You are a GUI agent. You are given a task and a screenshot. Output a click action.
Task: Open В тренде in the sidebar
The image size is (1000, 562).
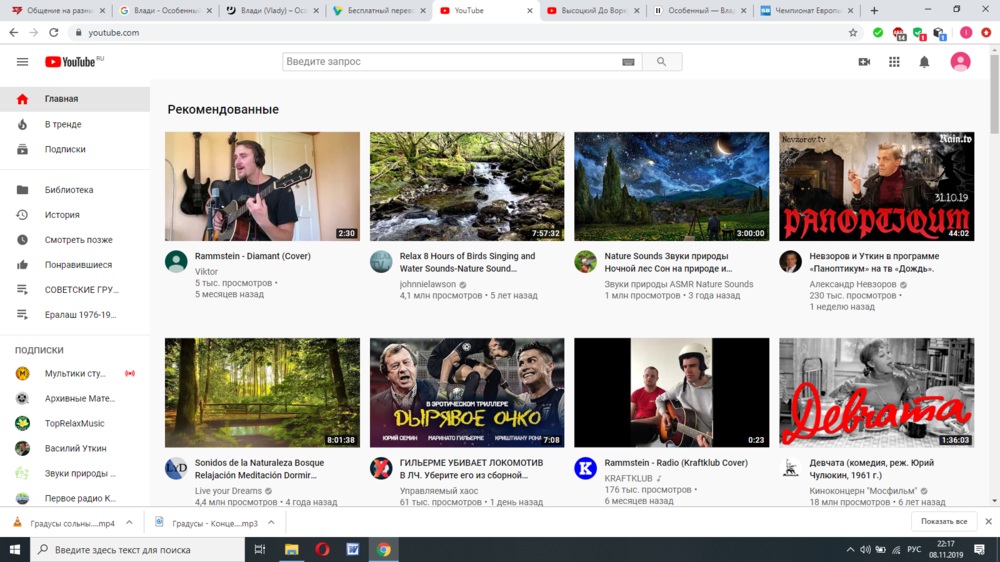pyautogui.click(x=75, y=124)
